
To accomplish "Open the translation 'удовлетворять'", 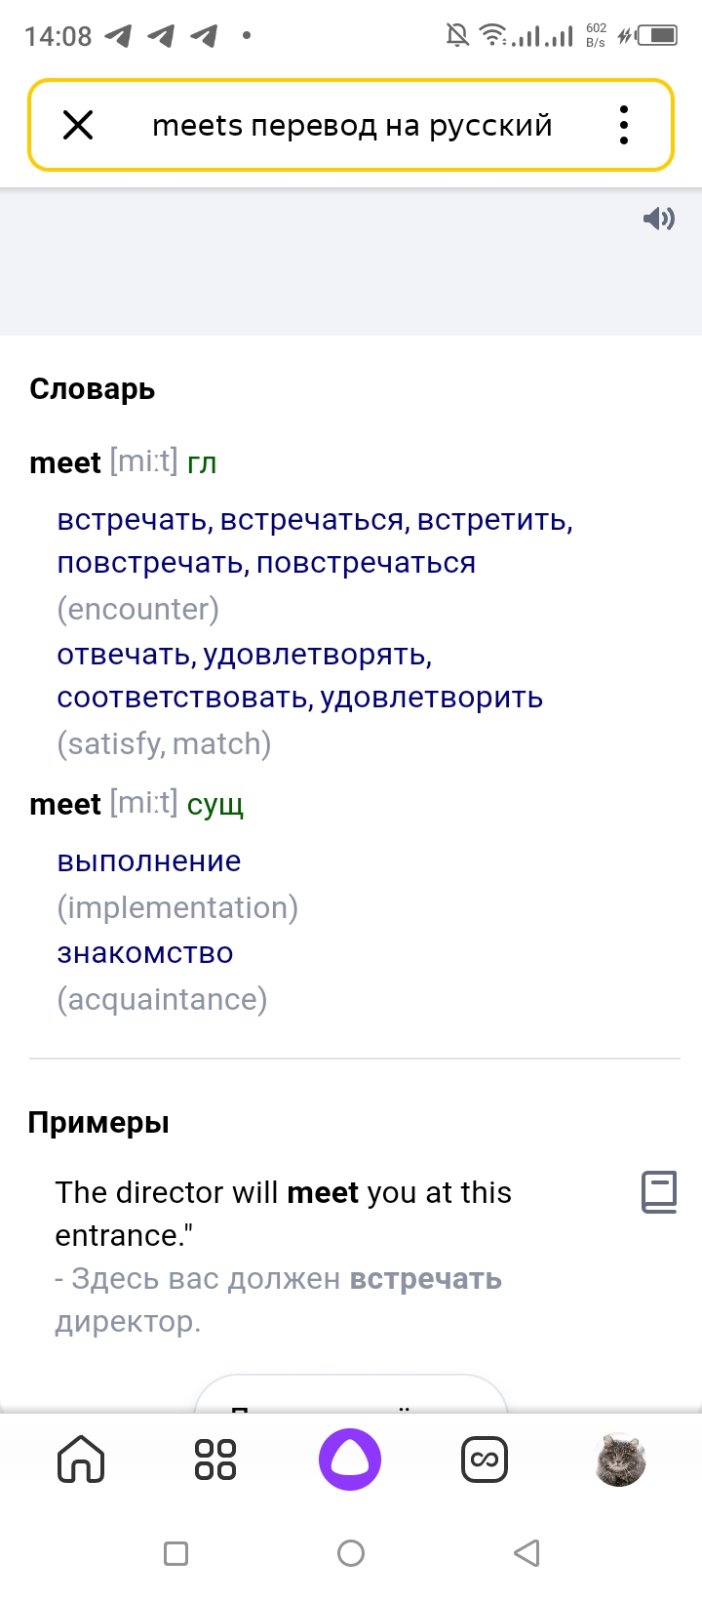I will pos(317,655).
